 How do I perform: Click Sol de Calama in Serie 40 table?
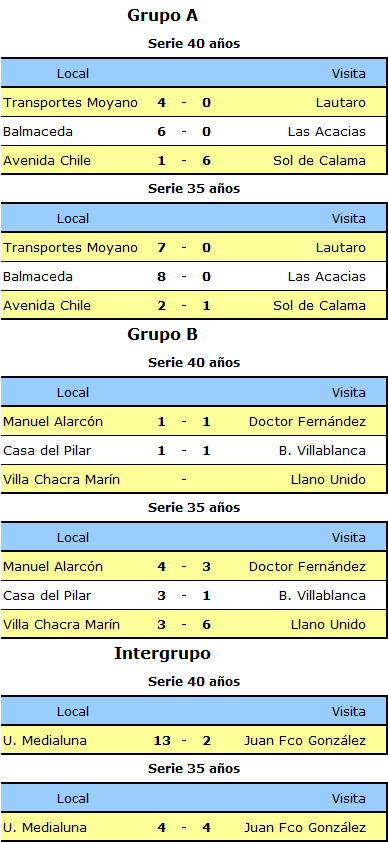pyautogui.click(x=319, y=161)
